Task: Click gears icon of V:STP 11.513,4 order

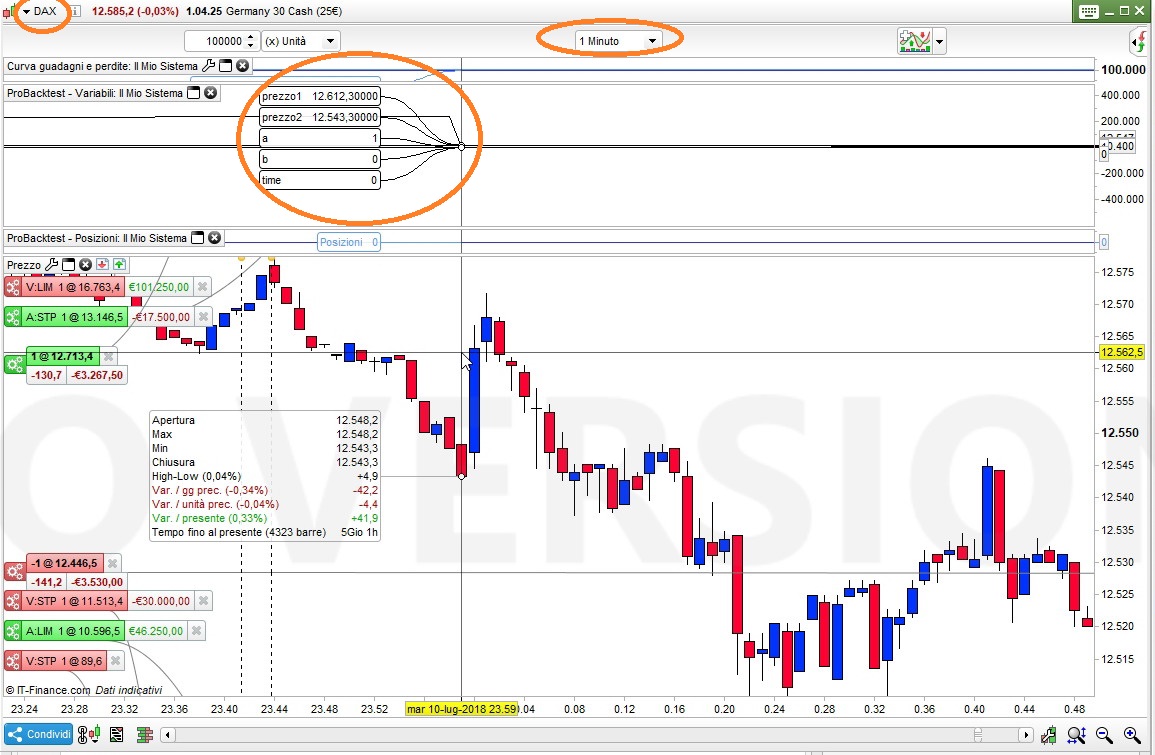Action: pyautogui.click(x=13, y=601)
